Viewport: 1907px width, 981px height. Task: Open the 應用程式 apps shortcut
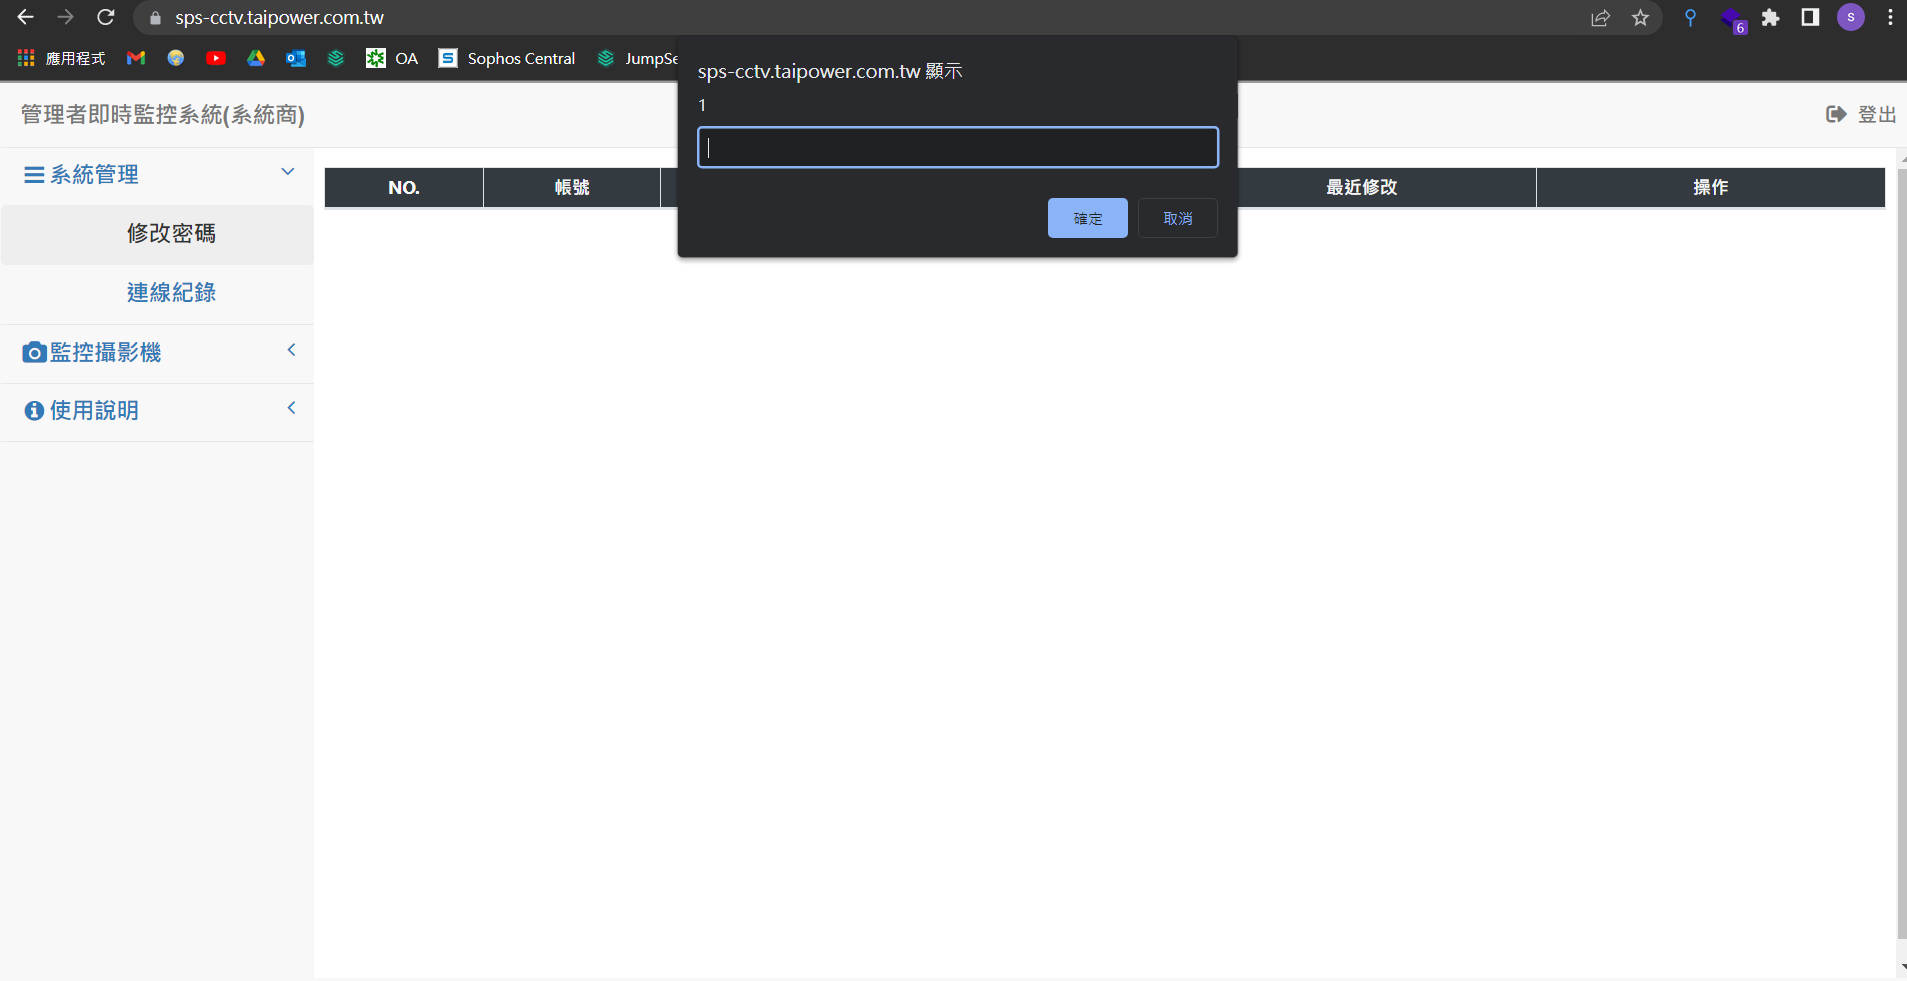[61, 58]
